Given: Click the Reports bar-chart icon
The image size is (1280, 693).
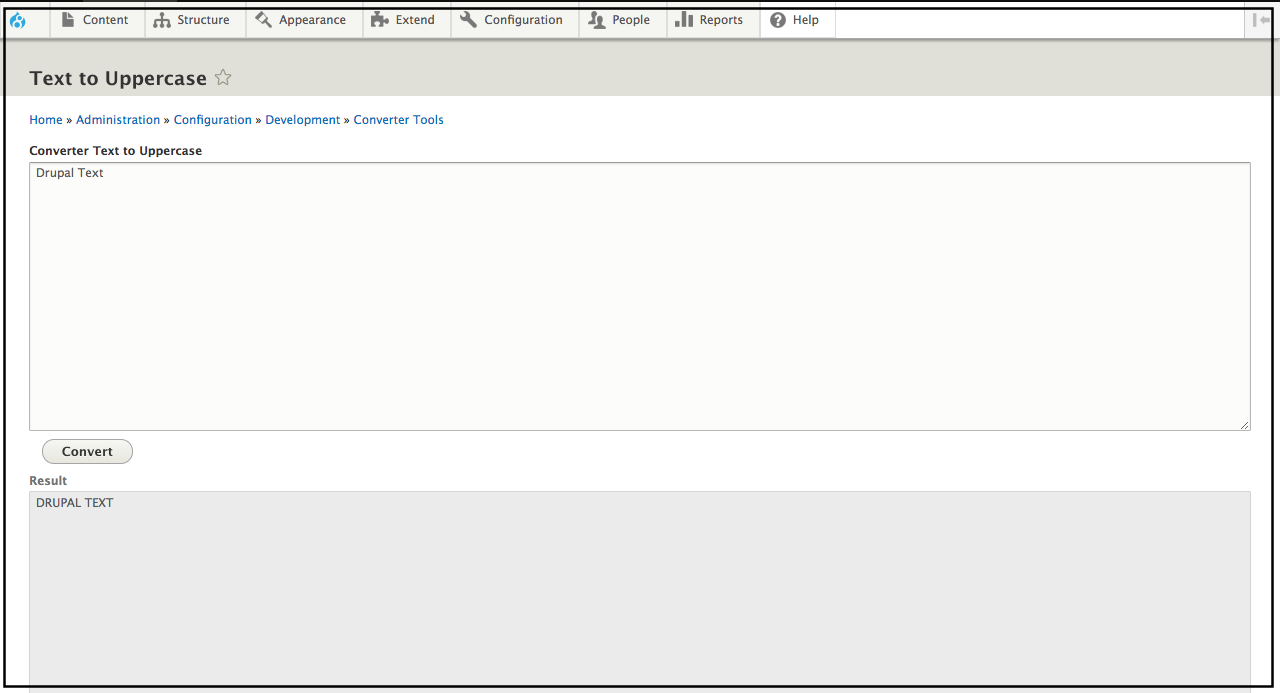Looking at the screenshot, I should coord(685,19).
